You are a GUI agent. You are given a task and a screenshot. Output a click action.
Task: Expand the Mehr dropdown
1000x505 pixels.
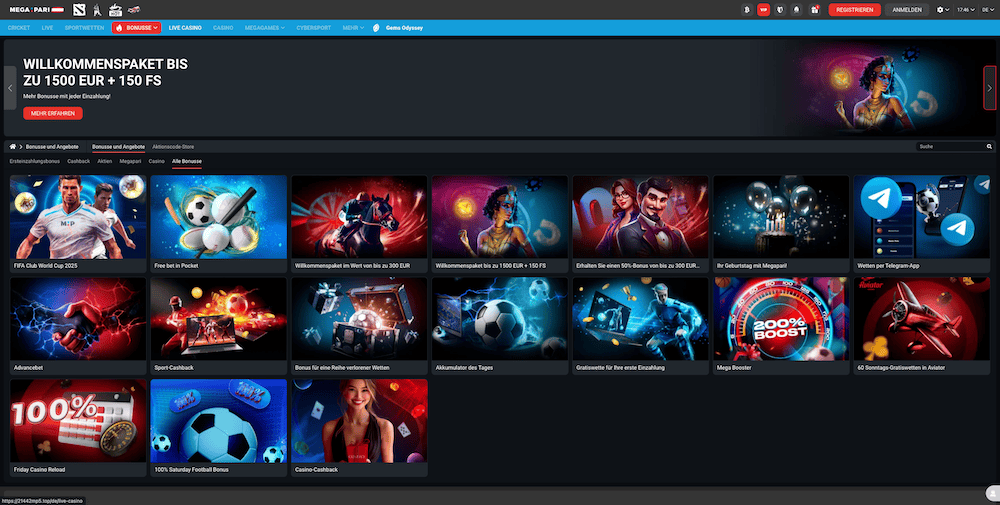353,28
